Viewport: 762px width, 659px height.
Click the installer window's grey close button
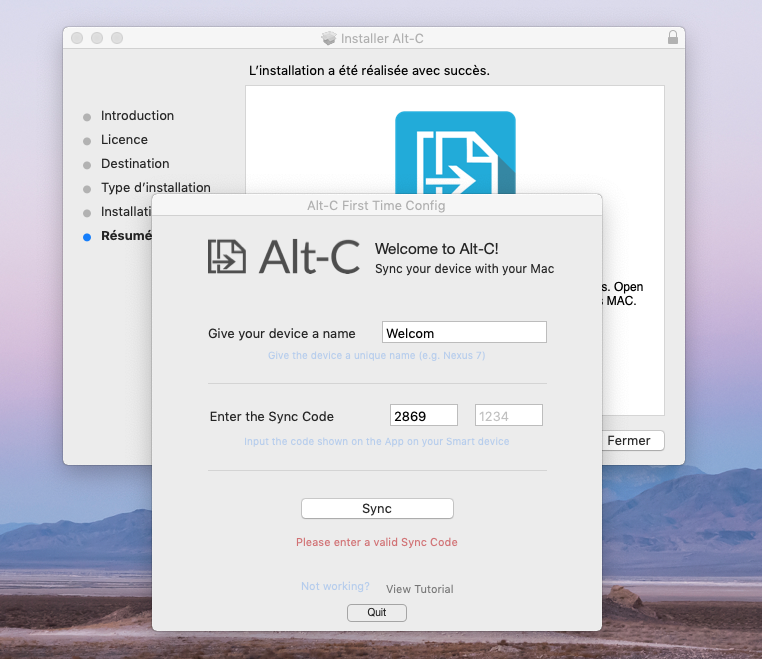click(x=77, y=38)
